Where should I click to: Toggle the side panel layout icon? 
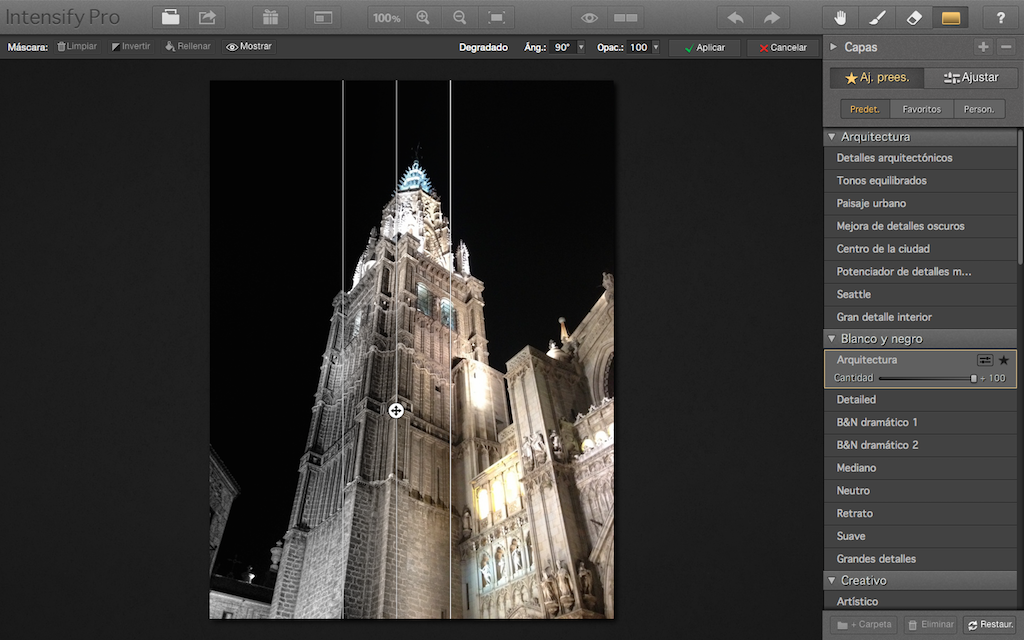323,18
